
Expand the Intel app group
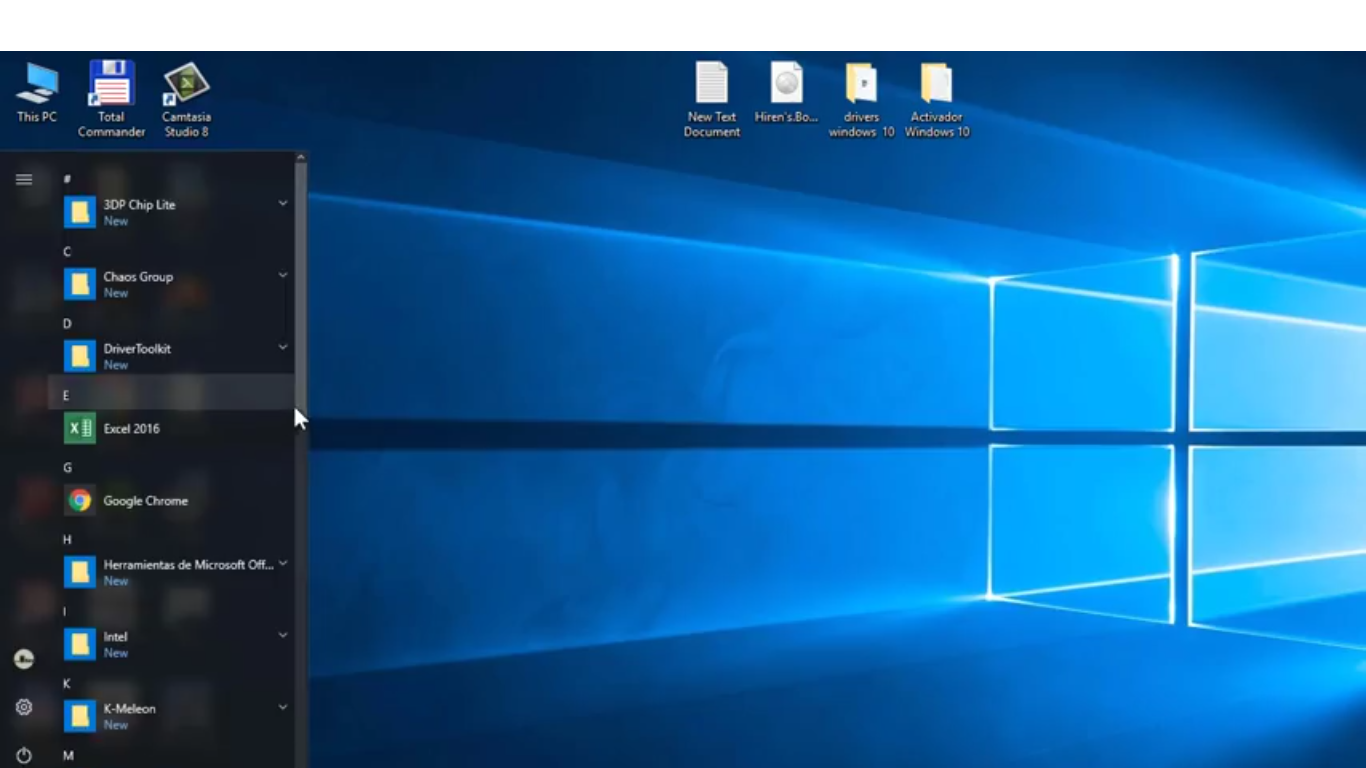(x=283, y=635)
